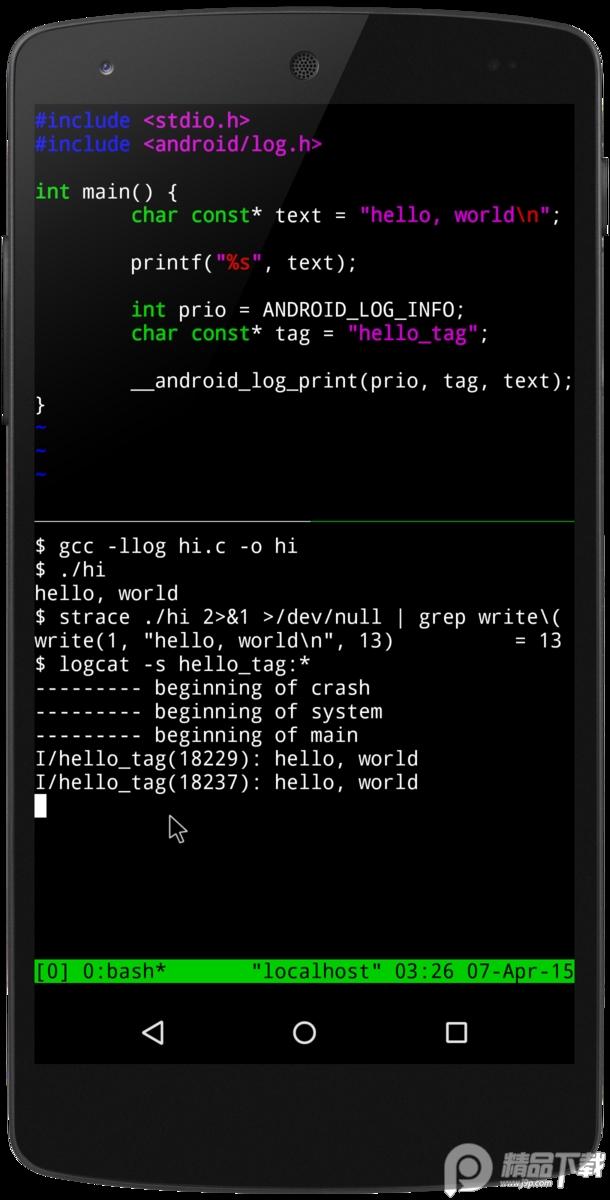Open the Recent apps square button
Screen dimensions: 610x1200
coord(456,1032)
